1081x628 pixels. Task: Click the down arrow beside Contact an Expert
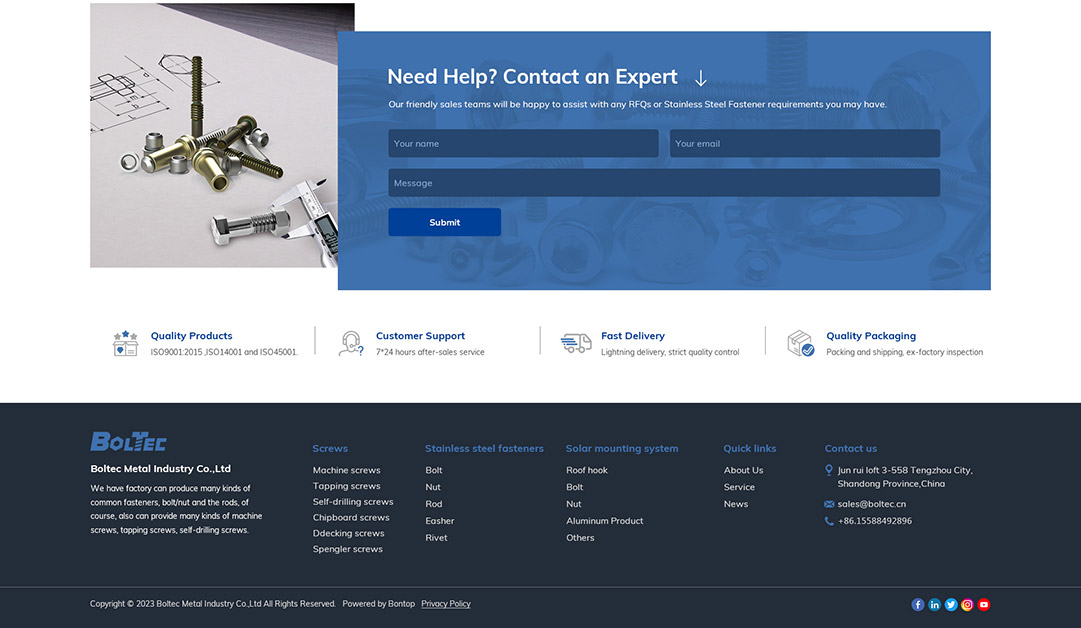701,78
